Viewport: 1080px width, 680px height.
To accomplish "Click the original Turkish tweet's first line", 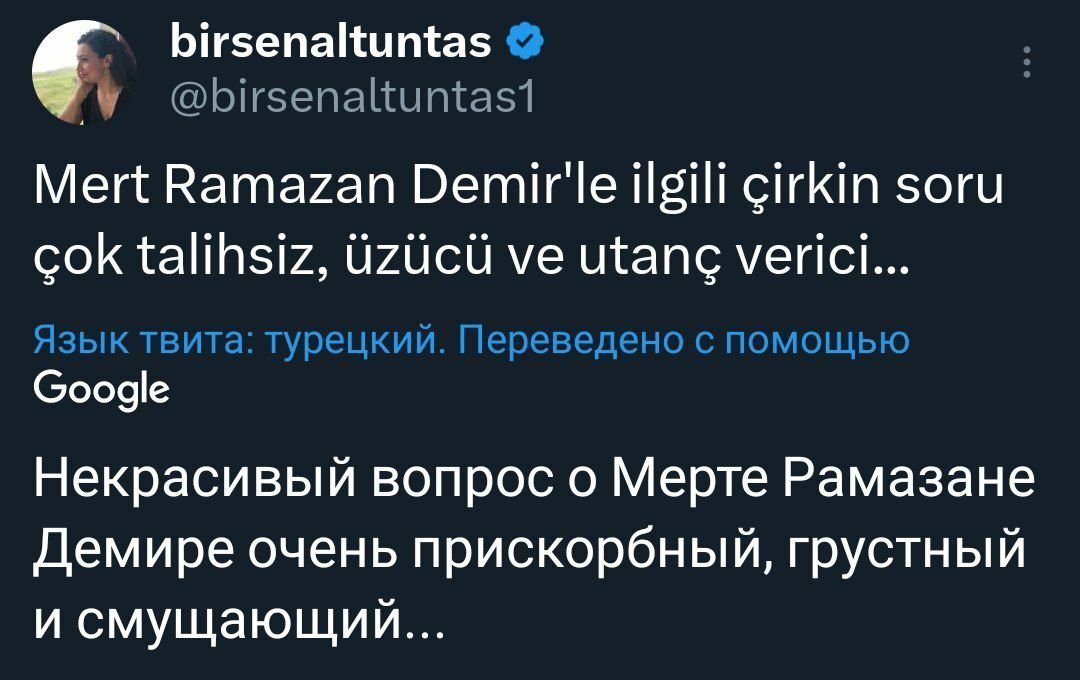I will click(517, 186).
